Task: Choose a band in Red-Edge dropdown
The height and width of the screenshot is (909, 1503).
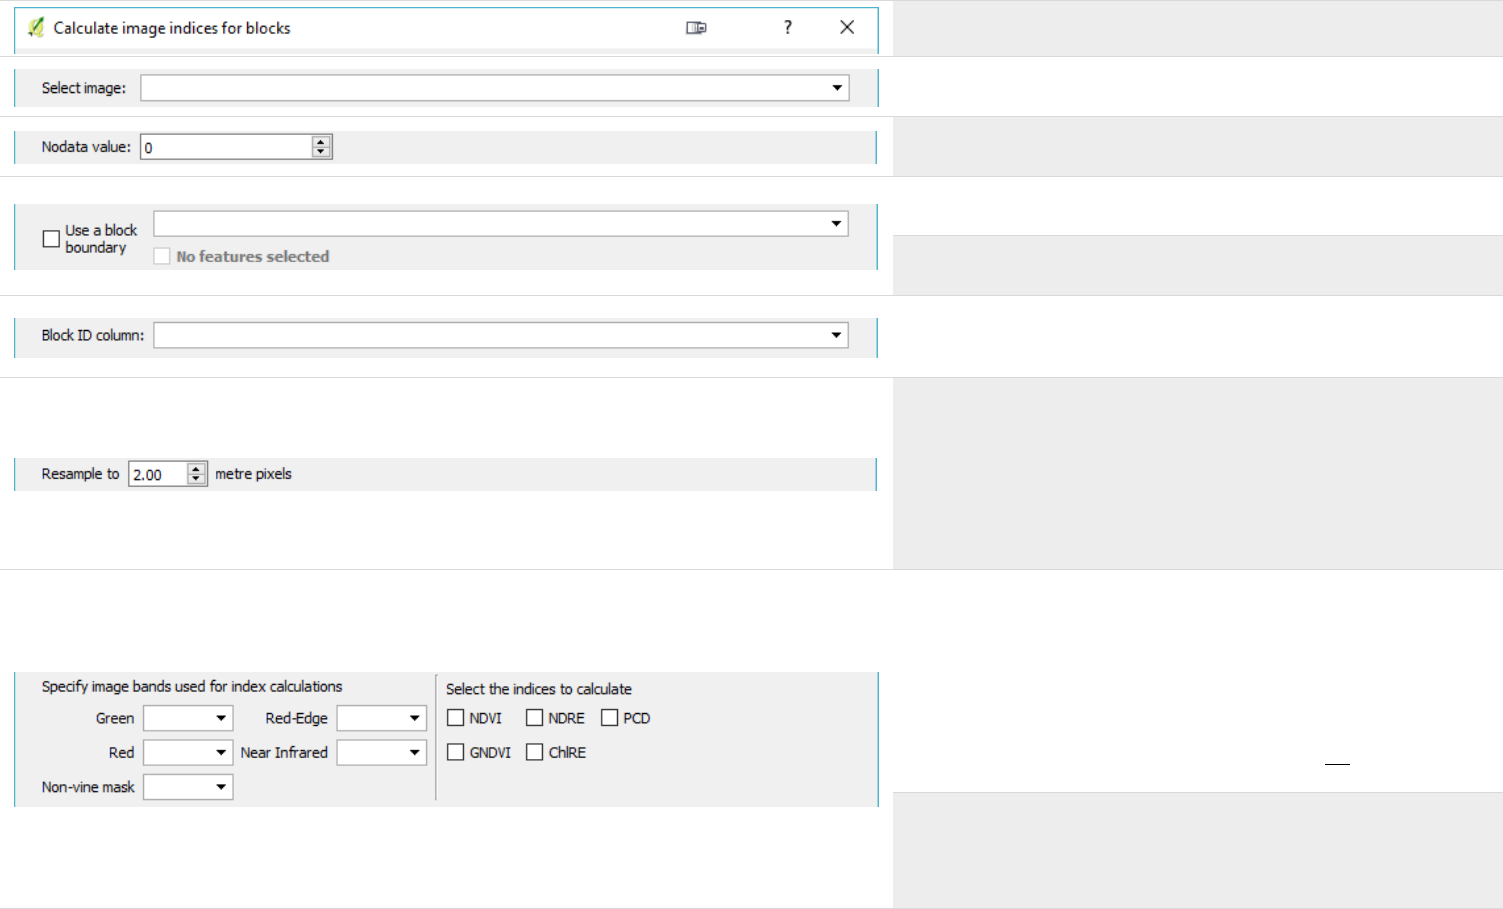Action: [x=381, y=718]
